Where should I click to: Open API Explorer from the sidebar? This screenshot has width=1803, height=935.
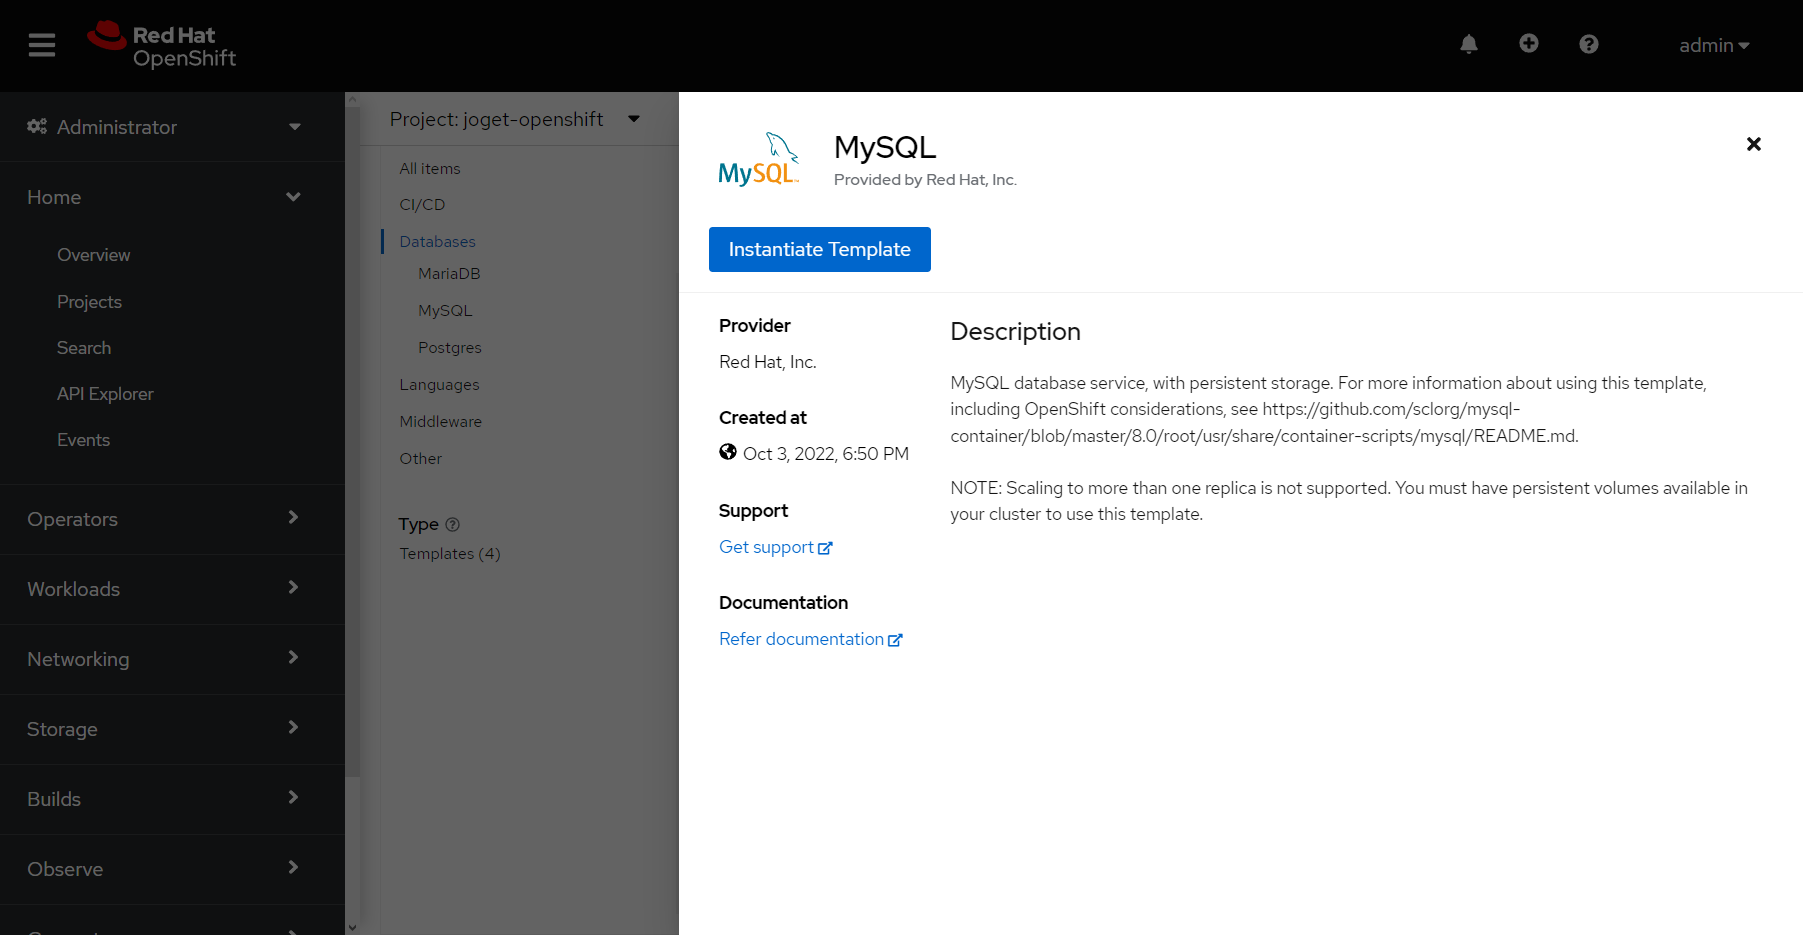tap(105, 394)
